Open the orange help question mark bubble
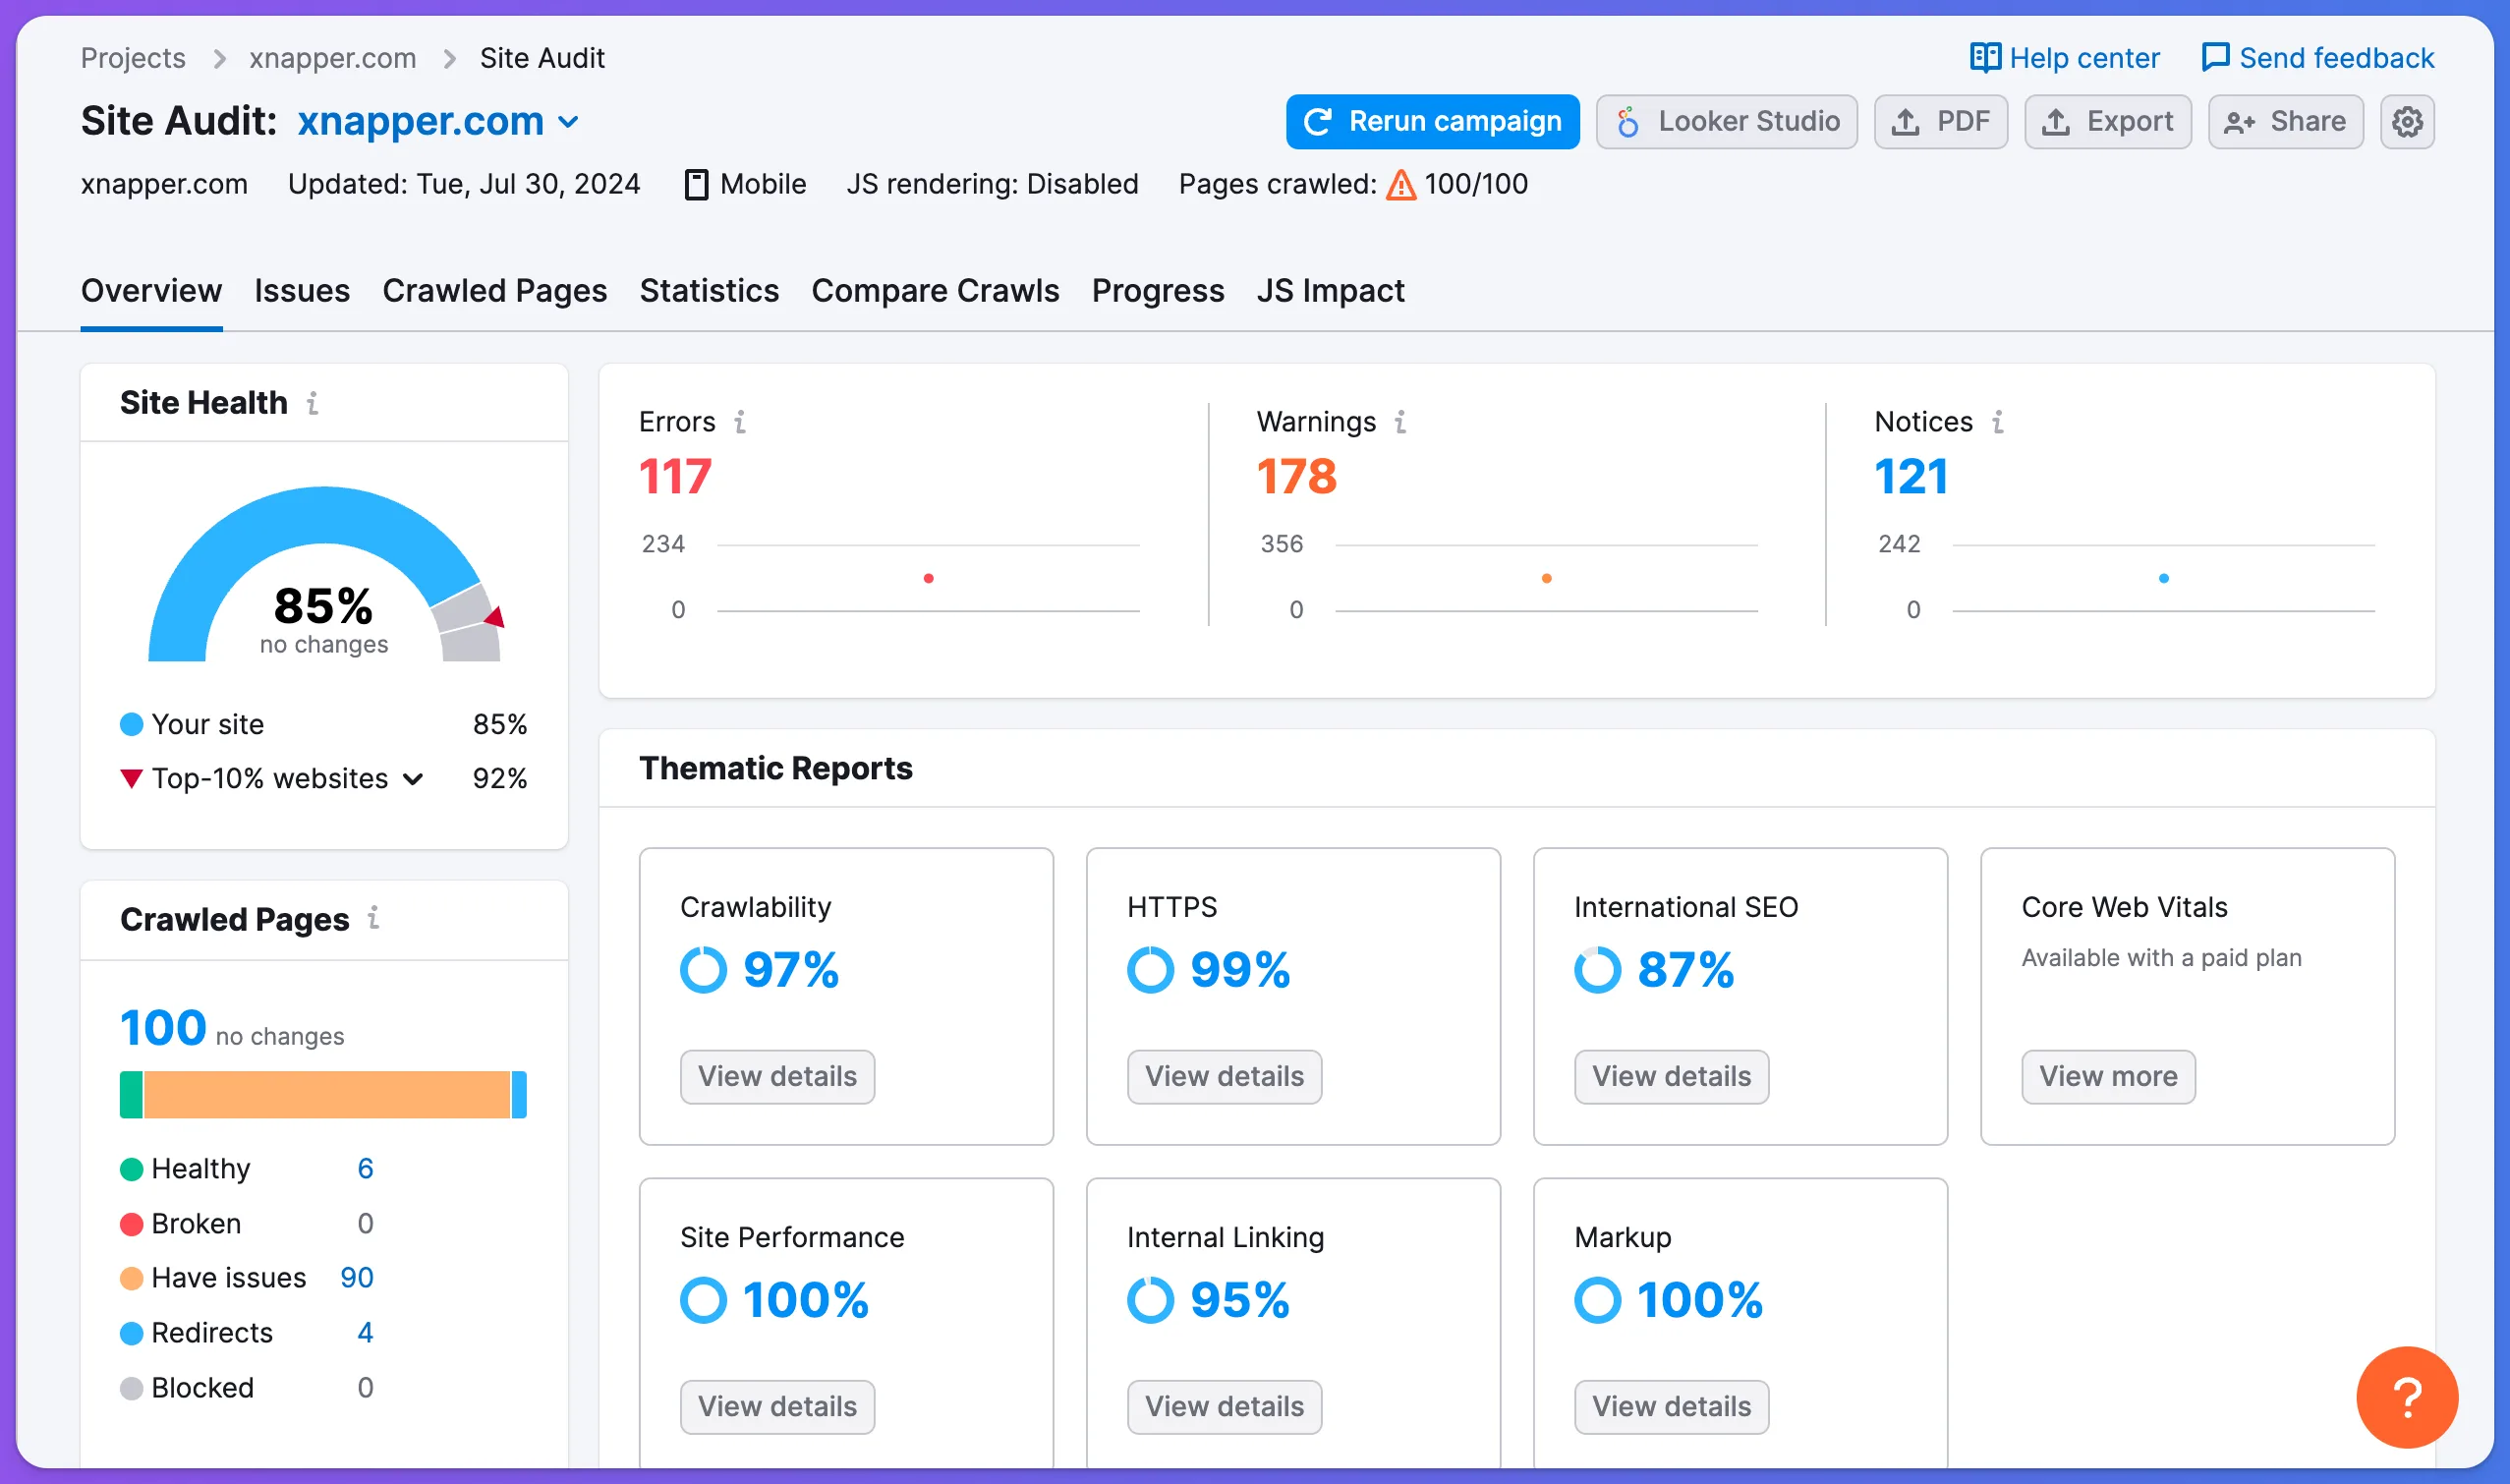 [x=2406, y=1397]
